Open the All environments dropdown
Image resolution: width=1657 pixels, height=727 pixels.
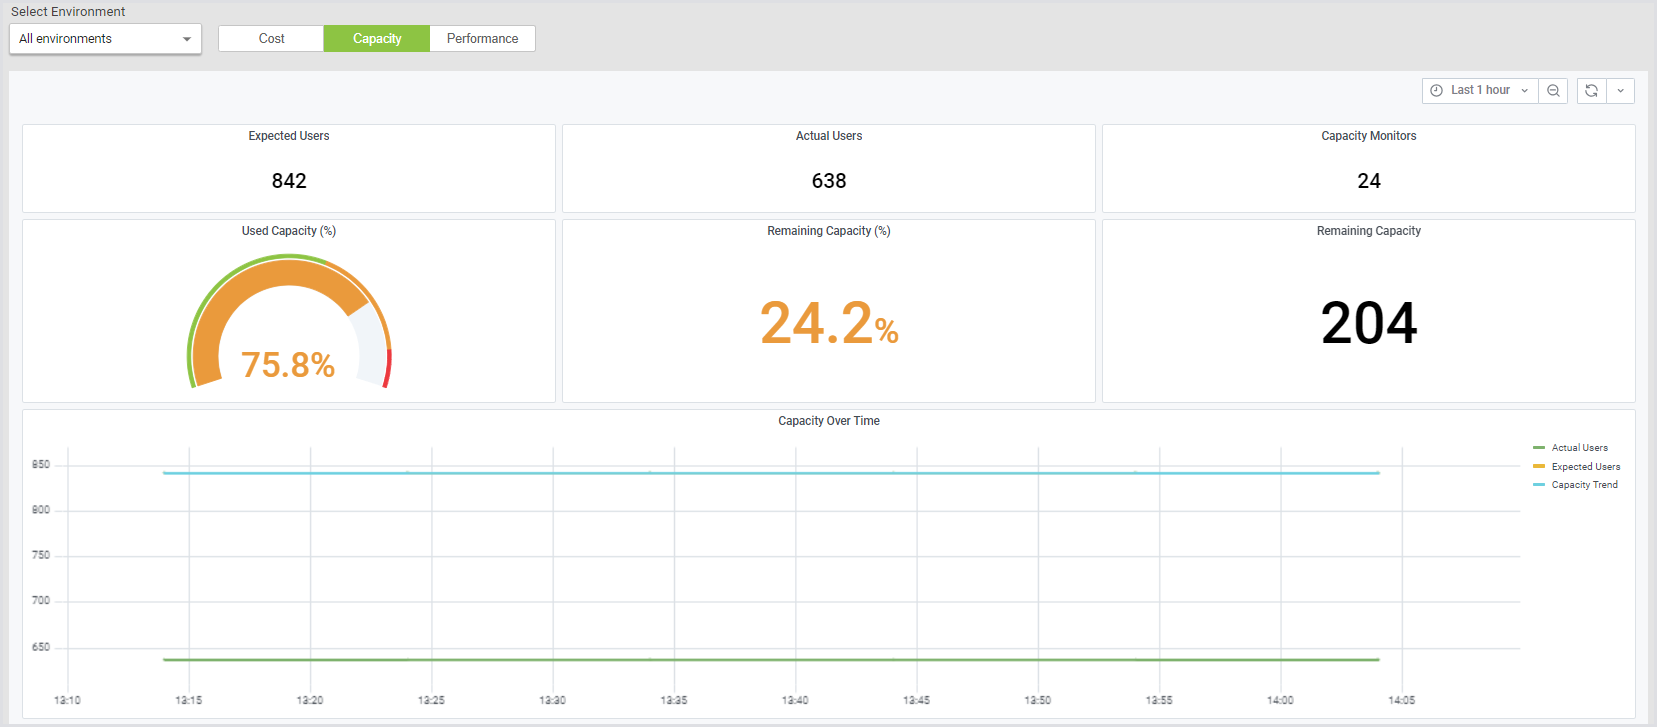[x=105, y=39]
